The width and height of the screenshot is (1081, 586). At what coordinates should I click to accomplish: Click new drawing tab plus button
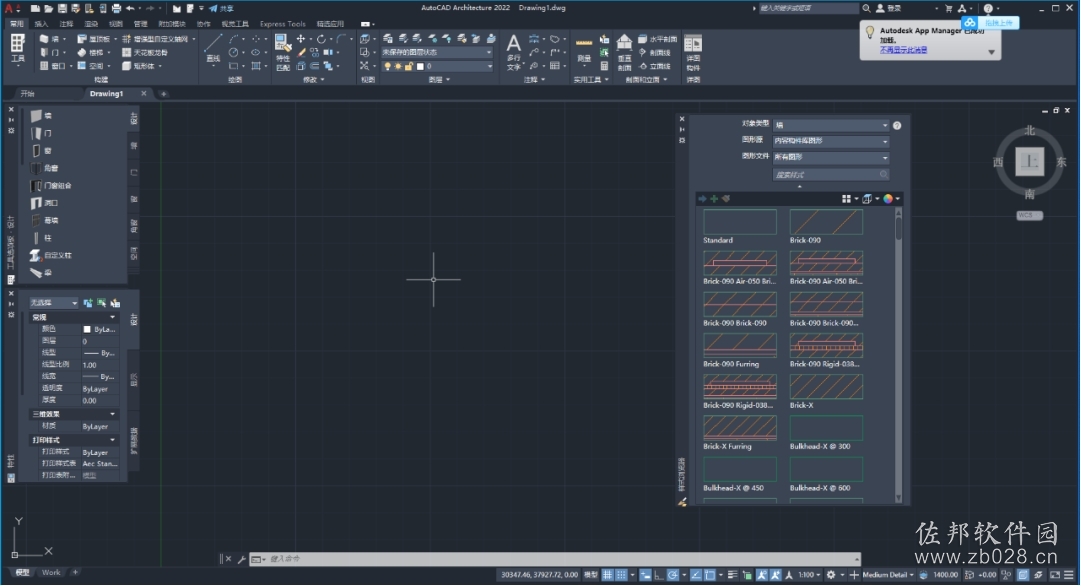[x=163, y=94]
